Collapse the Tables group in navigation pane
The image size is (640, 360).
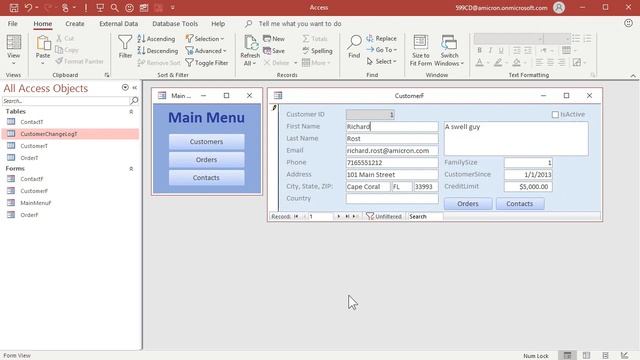[131, 111]
